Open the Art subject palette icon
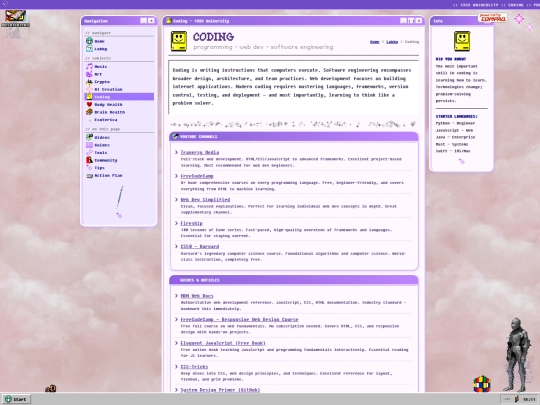Viewport: 540px width, 405px height. tap(89, 74)
